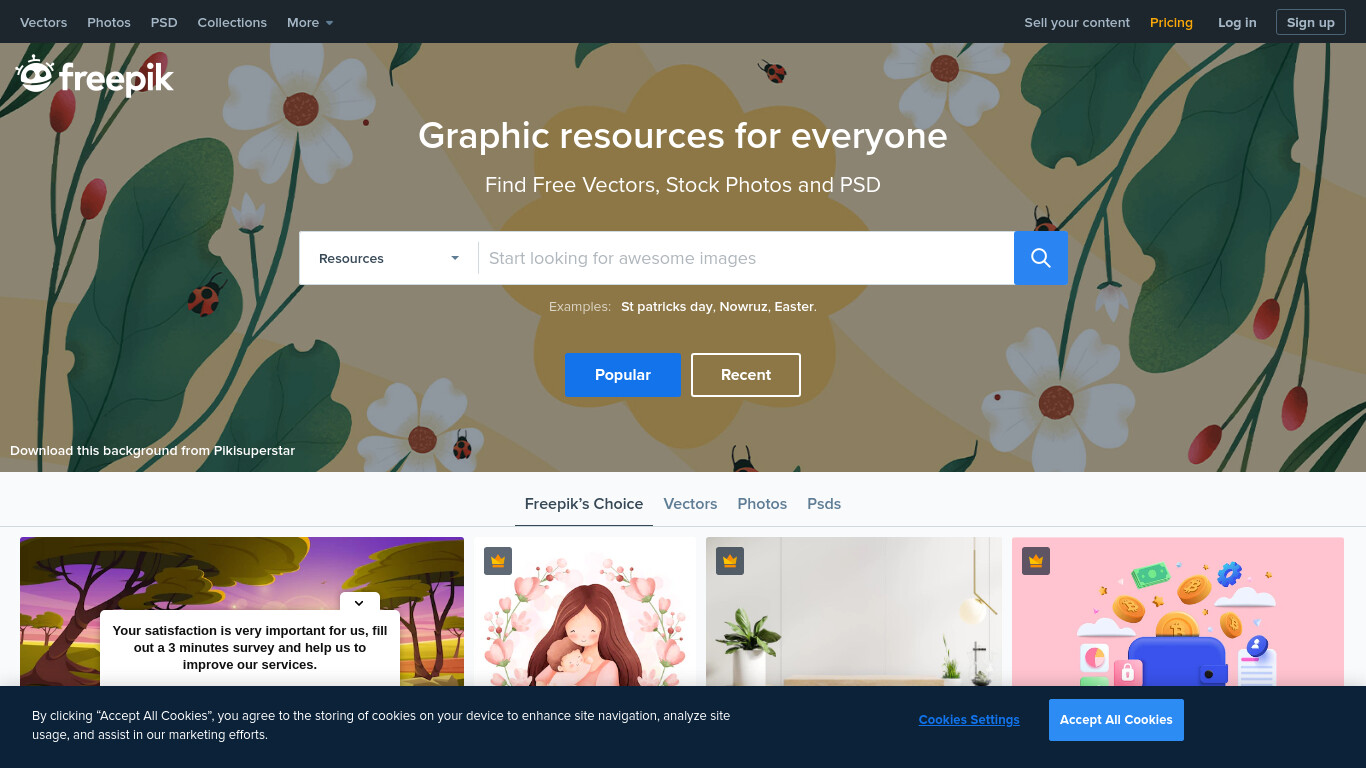The width and height of the screenshot is (1366, 768).
Task: Click the St patricks day example search
Action: [667, 307]
